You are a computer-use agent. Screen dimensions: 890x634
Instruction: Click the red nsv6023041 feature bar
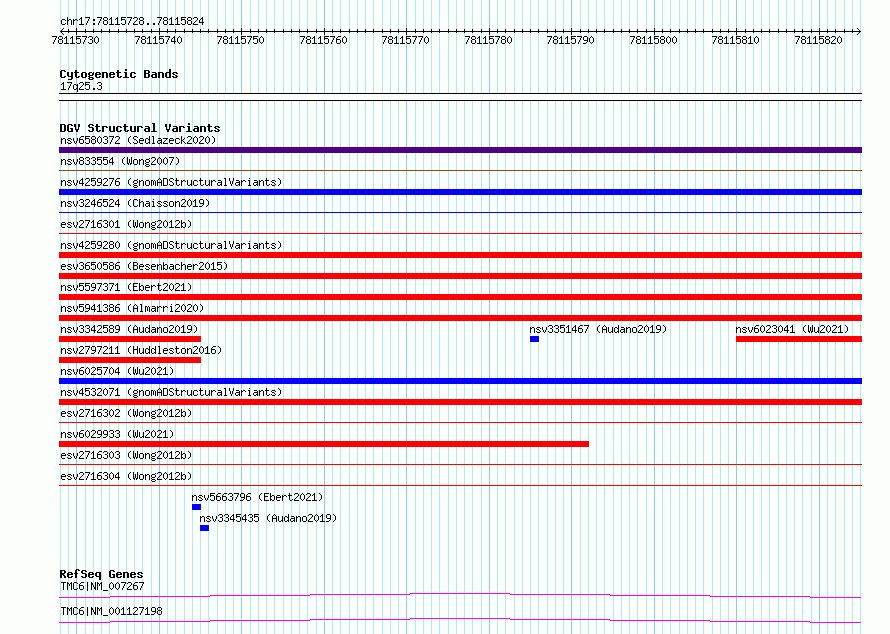[799, 339]
